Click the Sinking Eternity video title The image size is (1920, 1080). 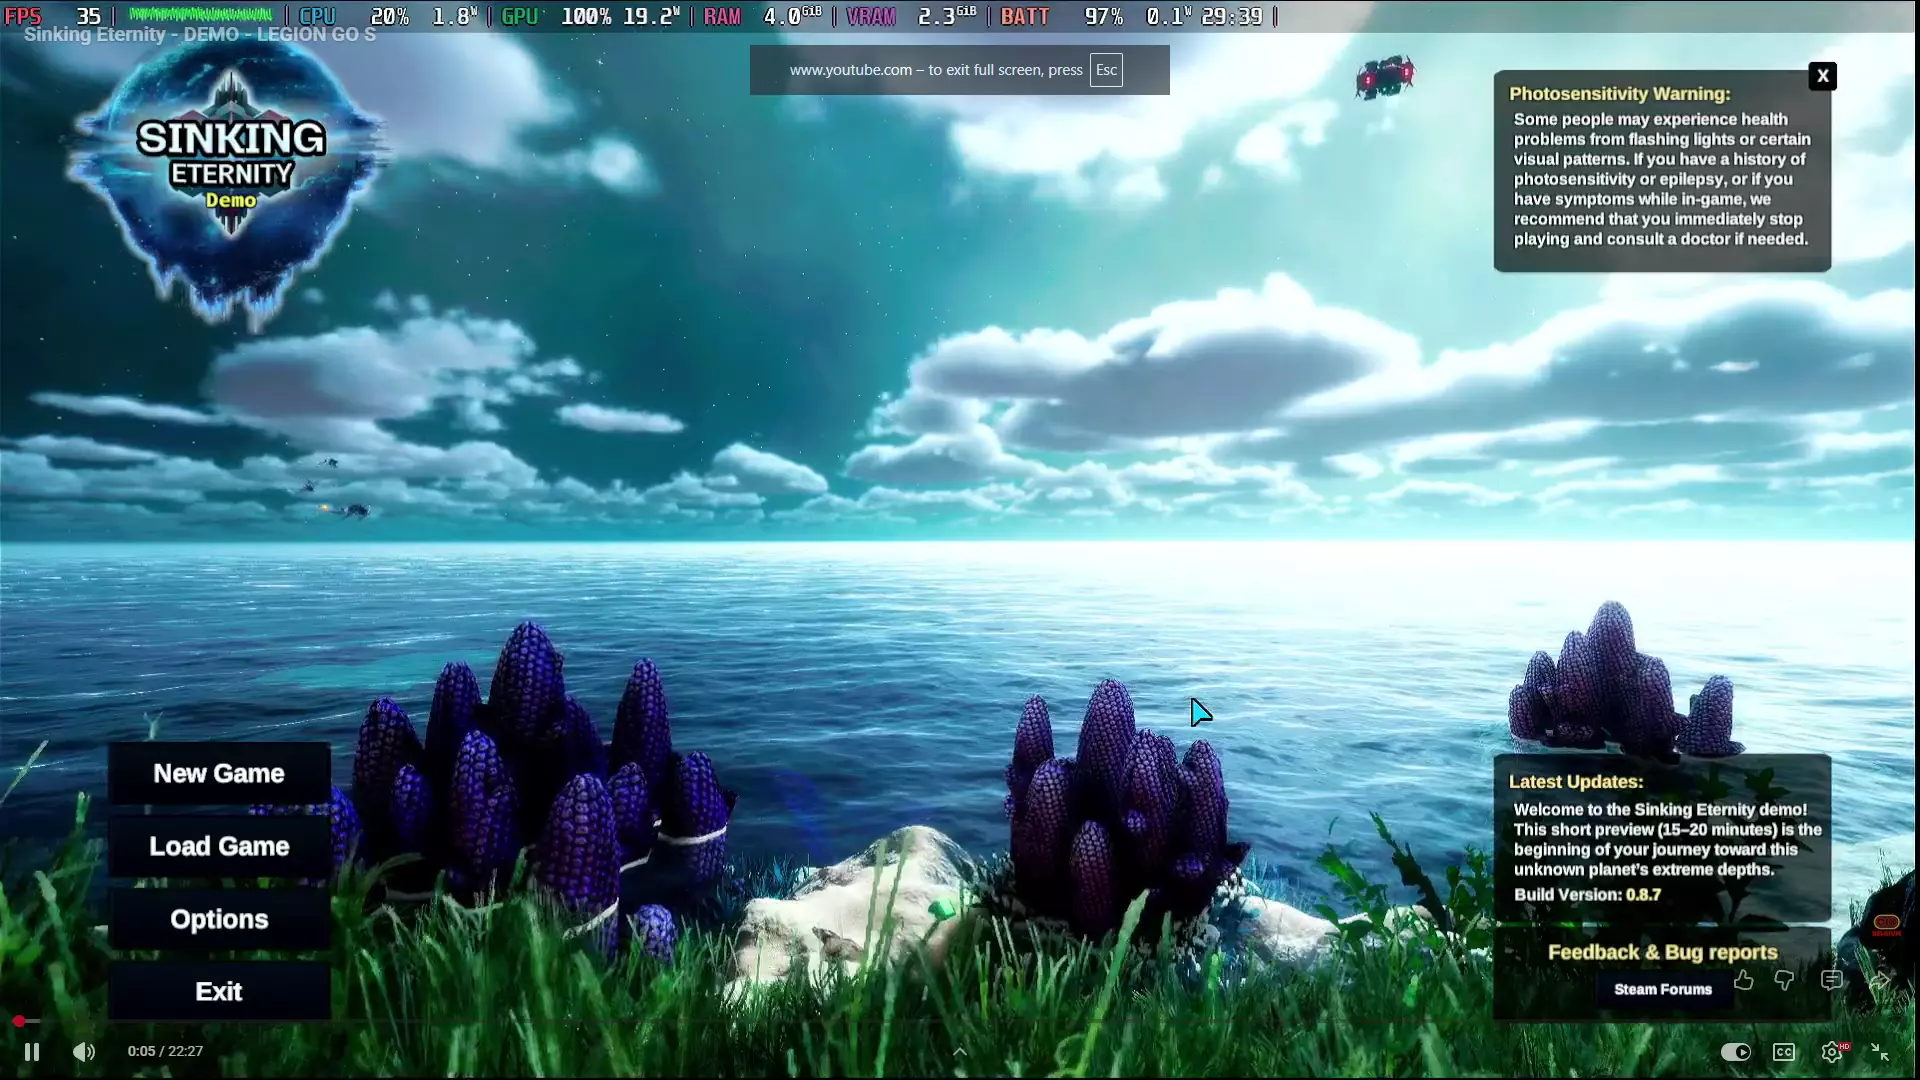tap(200, 34)
